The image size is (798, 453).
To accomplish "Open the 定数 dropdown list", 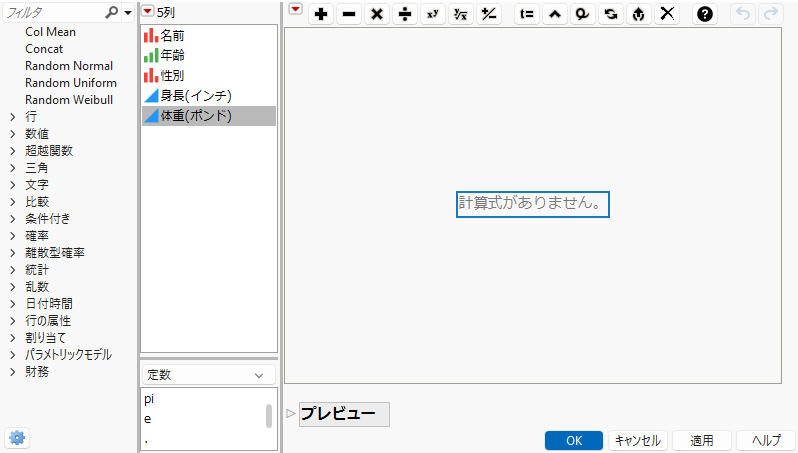I will coord(209,375).
